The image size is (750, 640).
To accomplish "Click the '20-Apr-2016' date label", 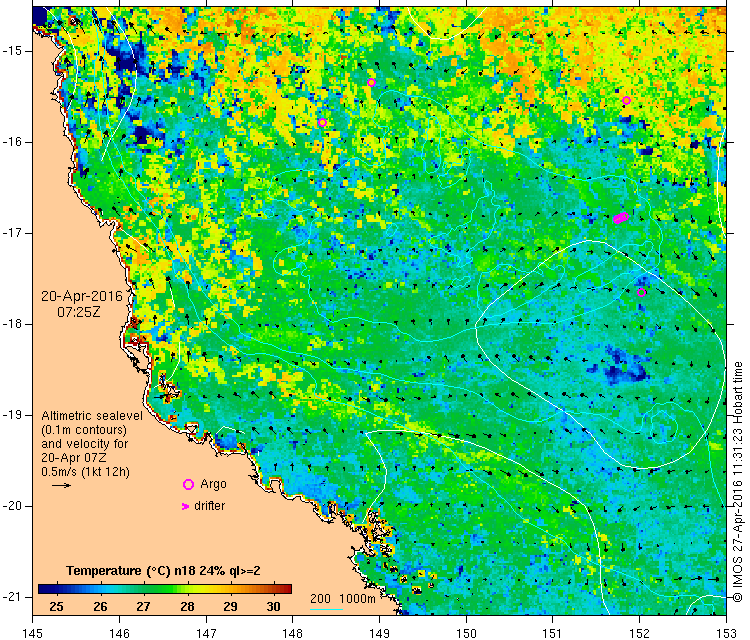I will 82,296.
